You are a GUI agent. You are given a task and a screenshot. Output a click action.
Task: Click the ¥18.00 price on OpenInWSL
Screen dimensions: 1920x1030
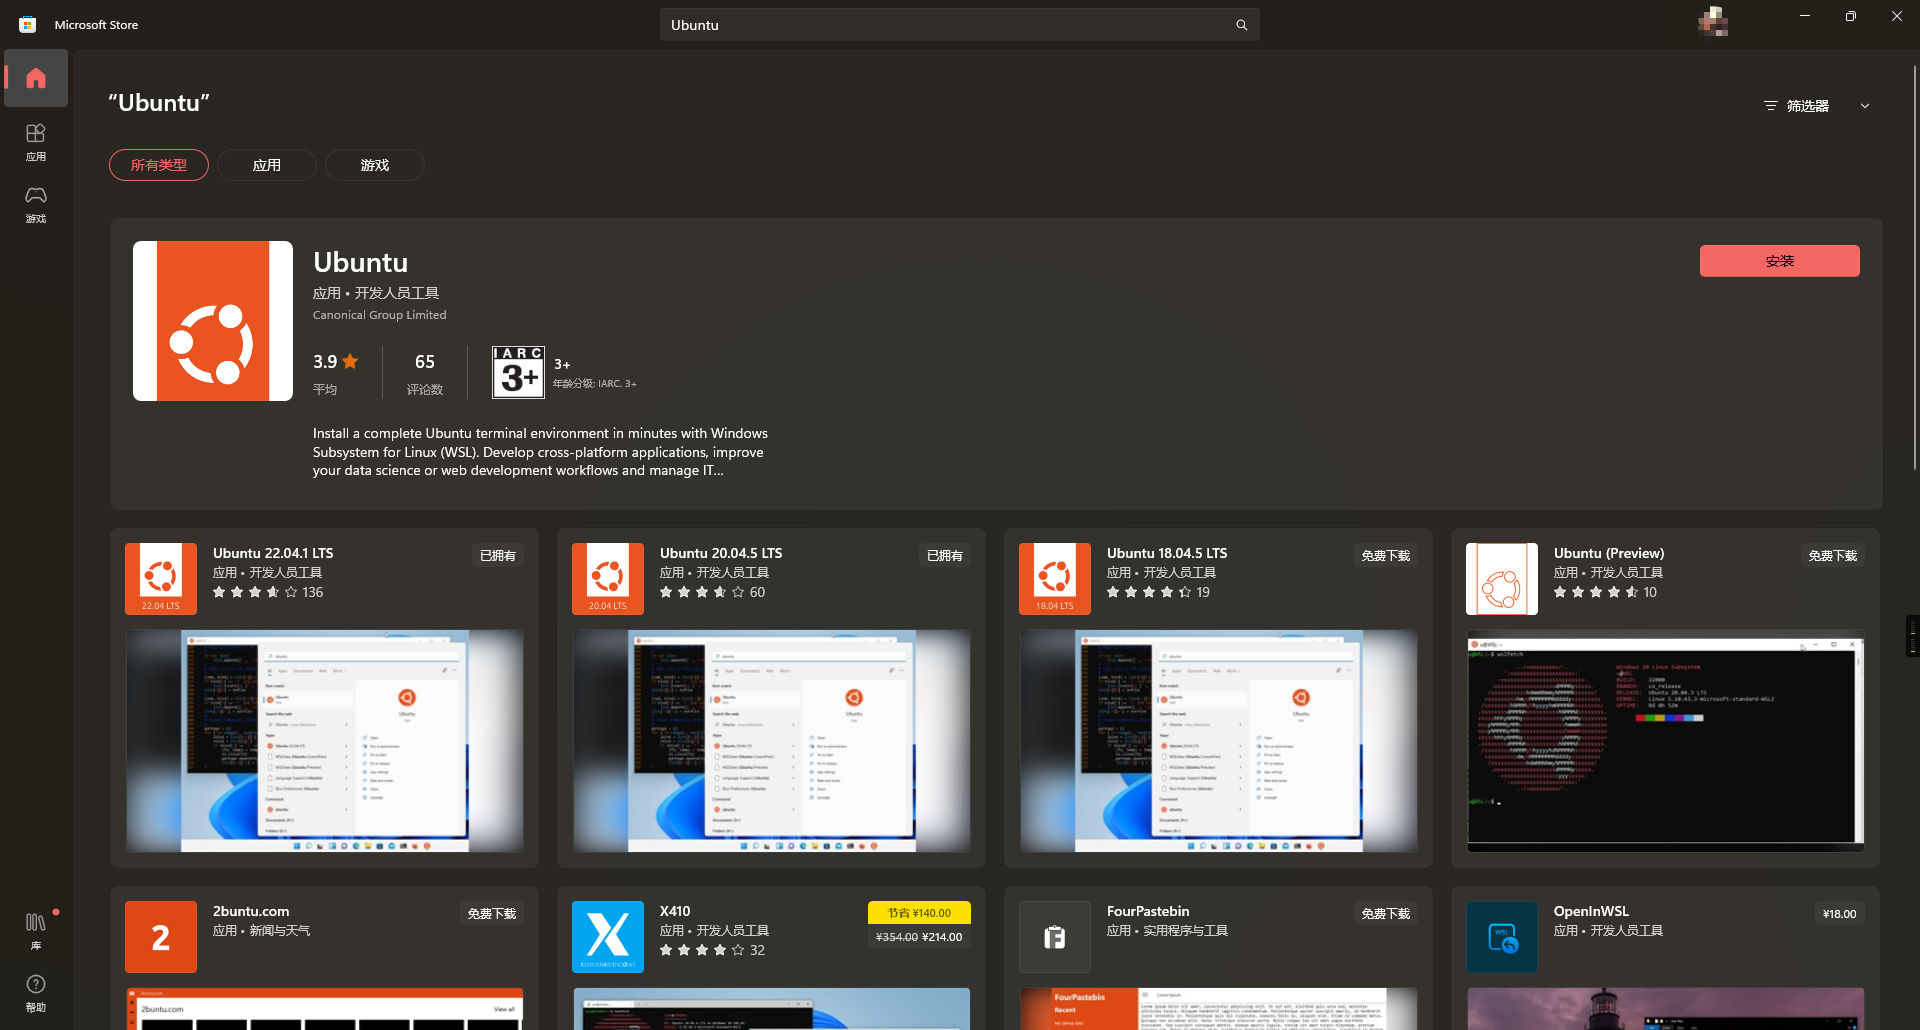pos(1840,914)
